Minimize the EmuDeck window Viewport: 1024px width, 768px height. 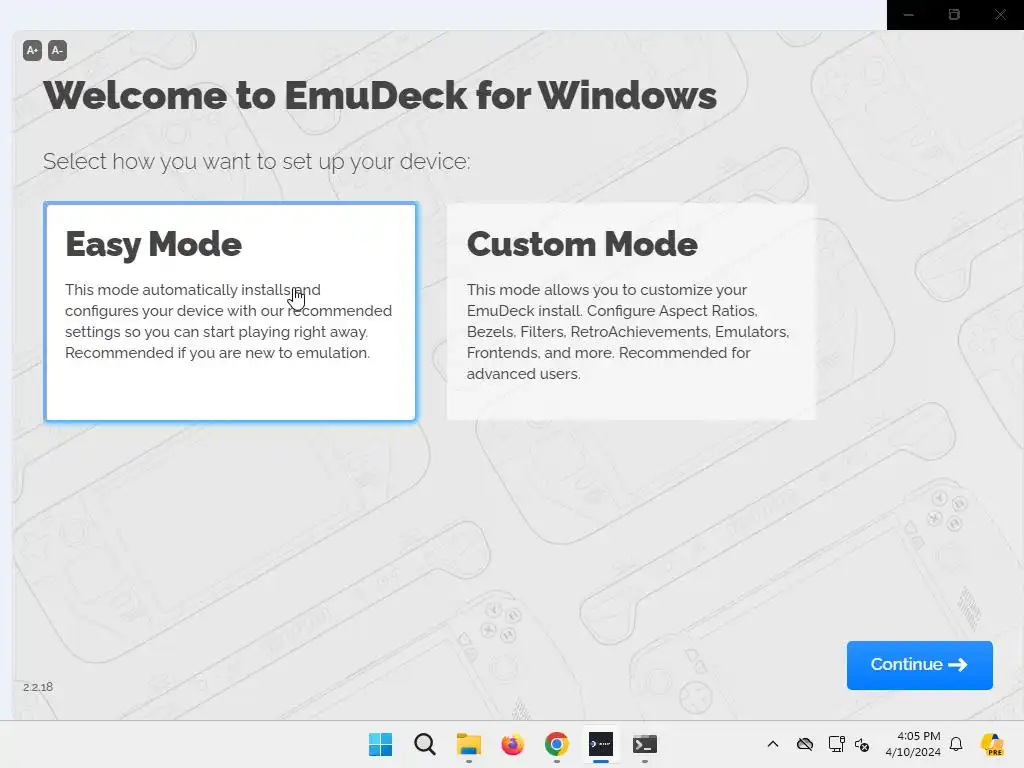click(908, 14)
